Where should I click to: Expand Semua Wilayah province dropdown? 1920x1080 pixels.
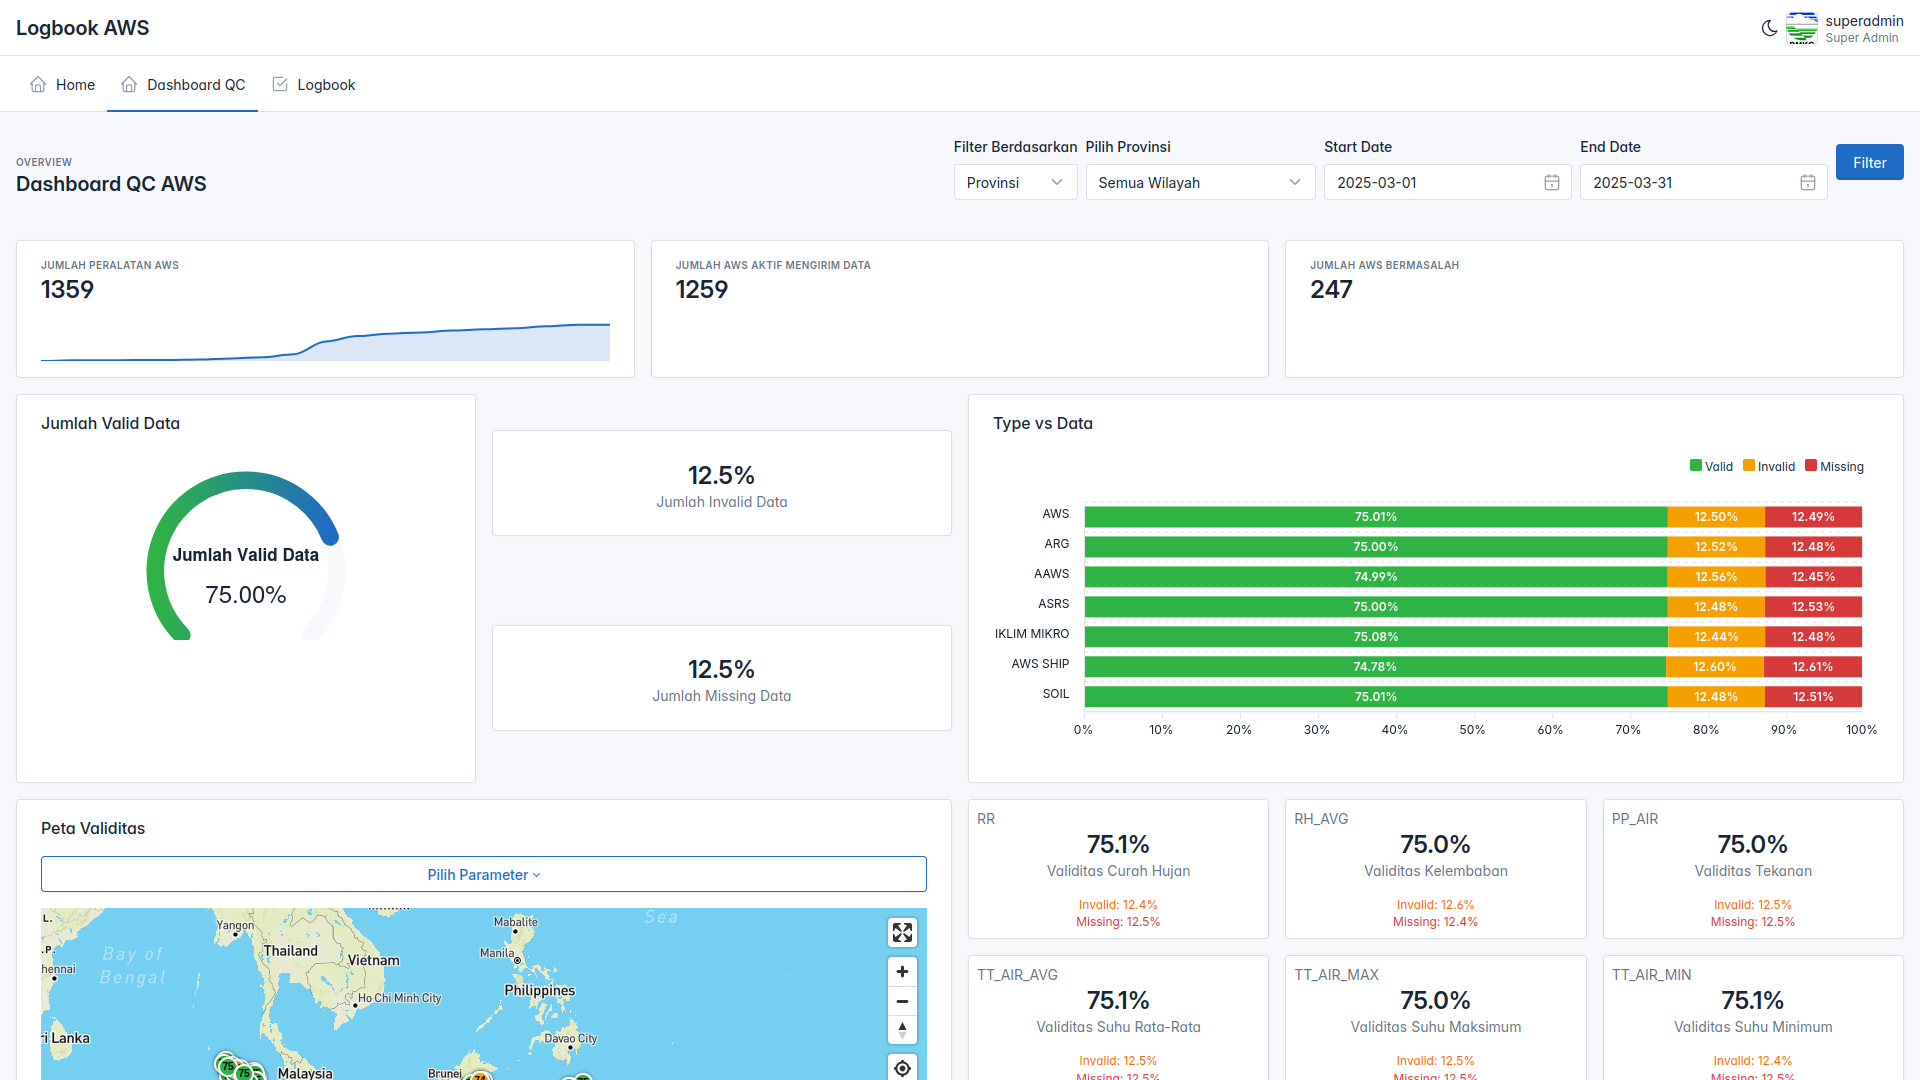pos(1199,183)
